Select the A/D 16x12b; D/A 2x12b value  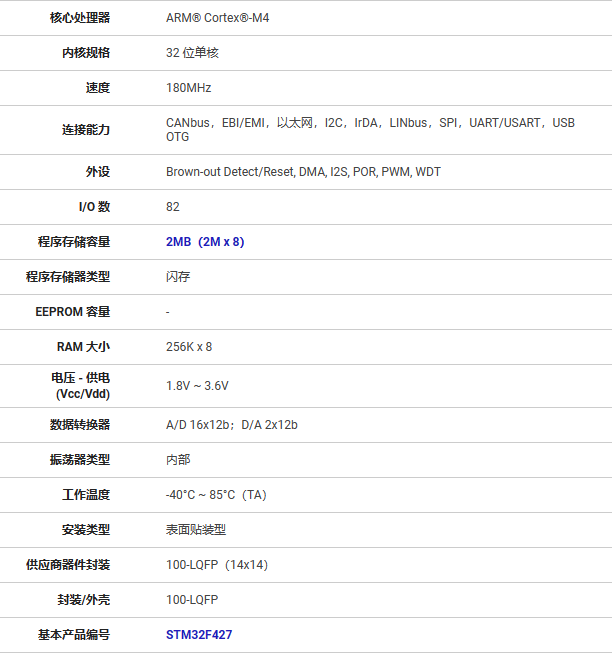(232, 425)
